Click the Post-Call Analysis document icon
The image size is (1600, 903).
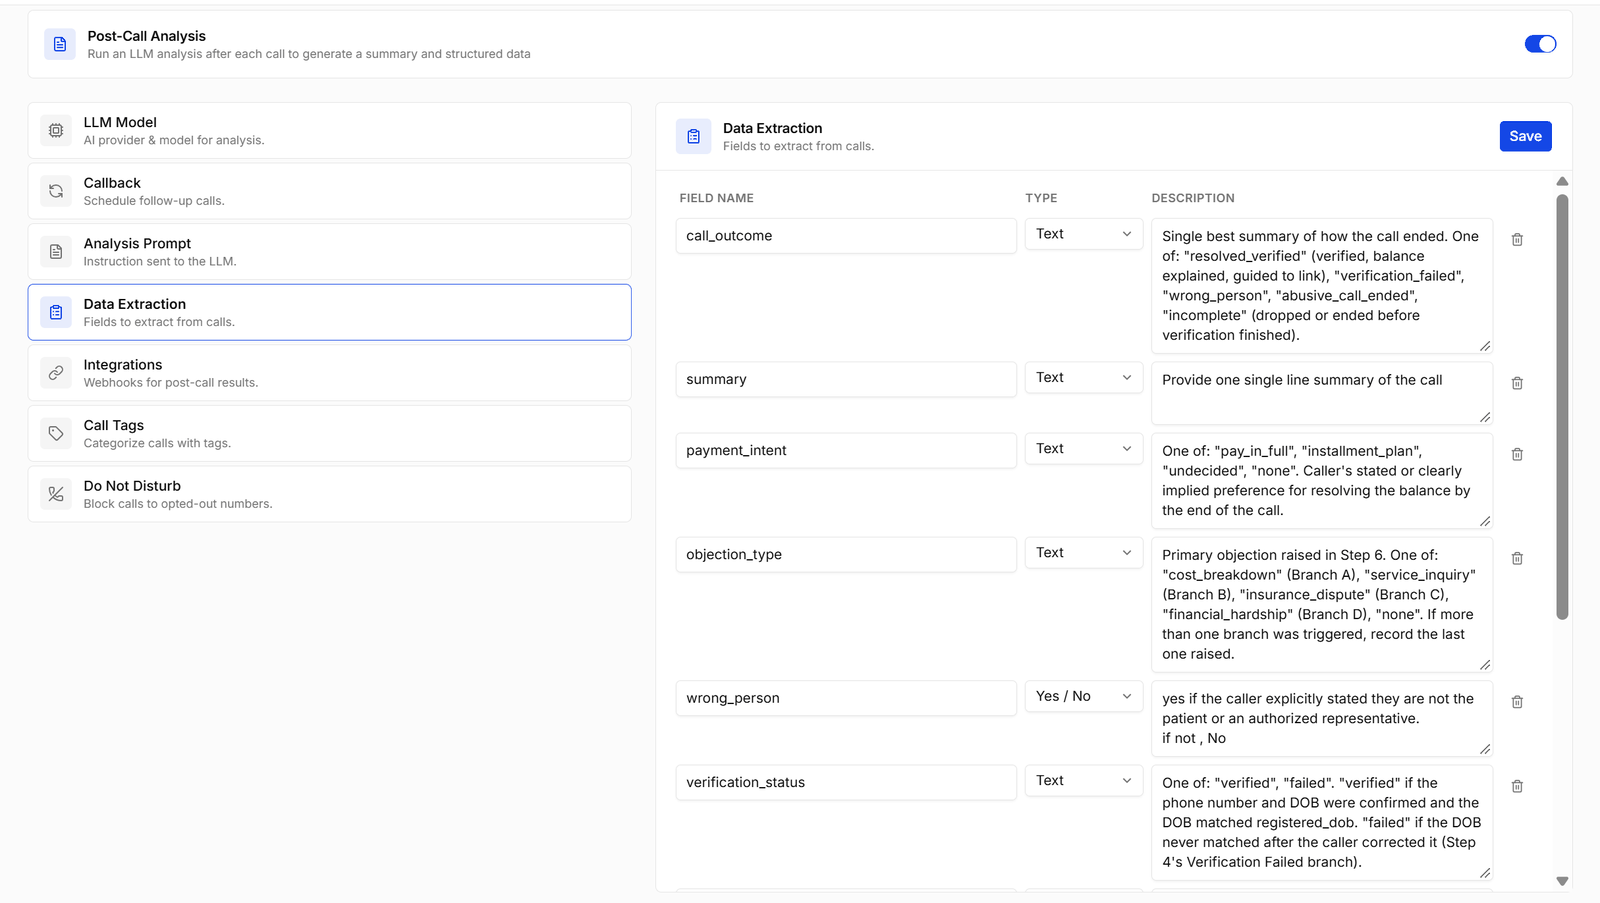click(59, 44)
